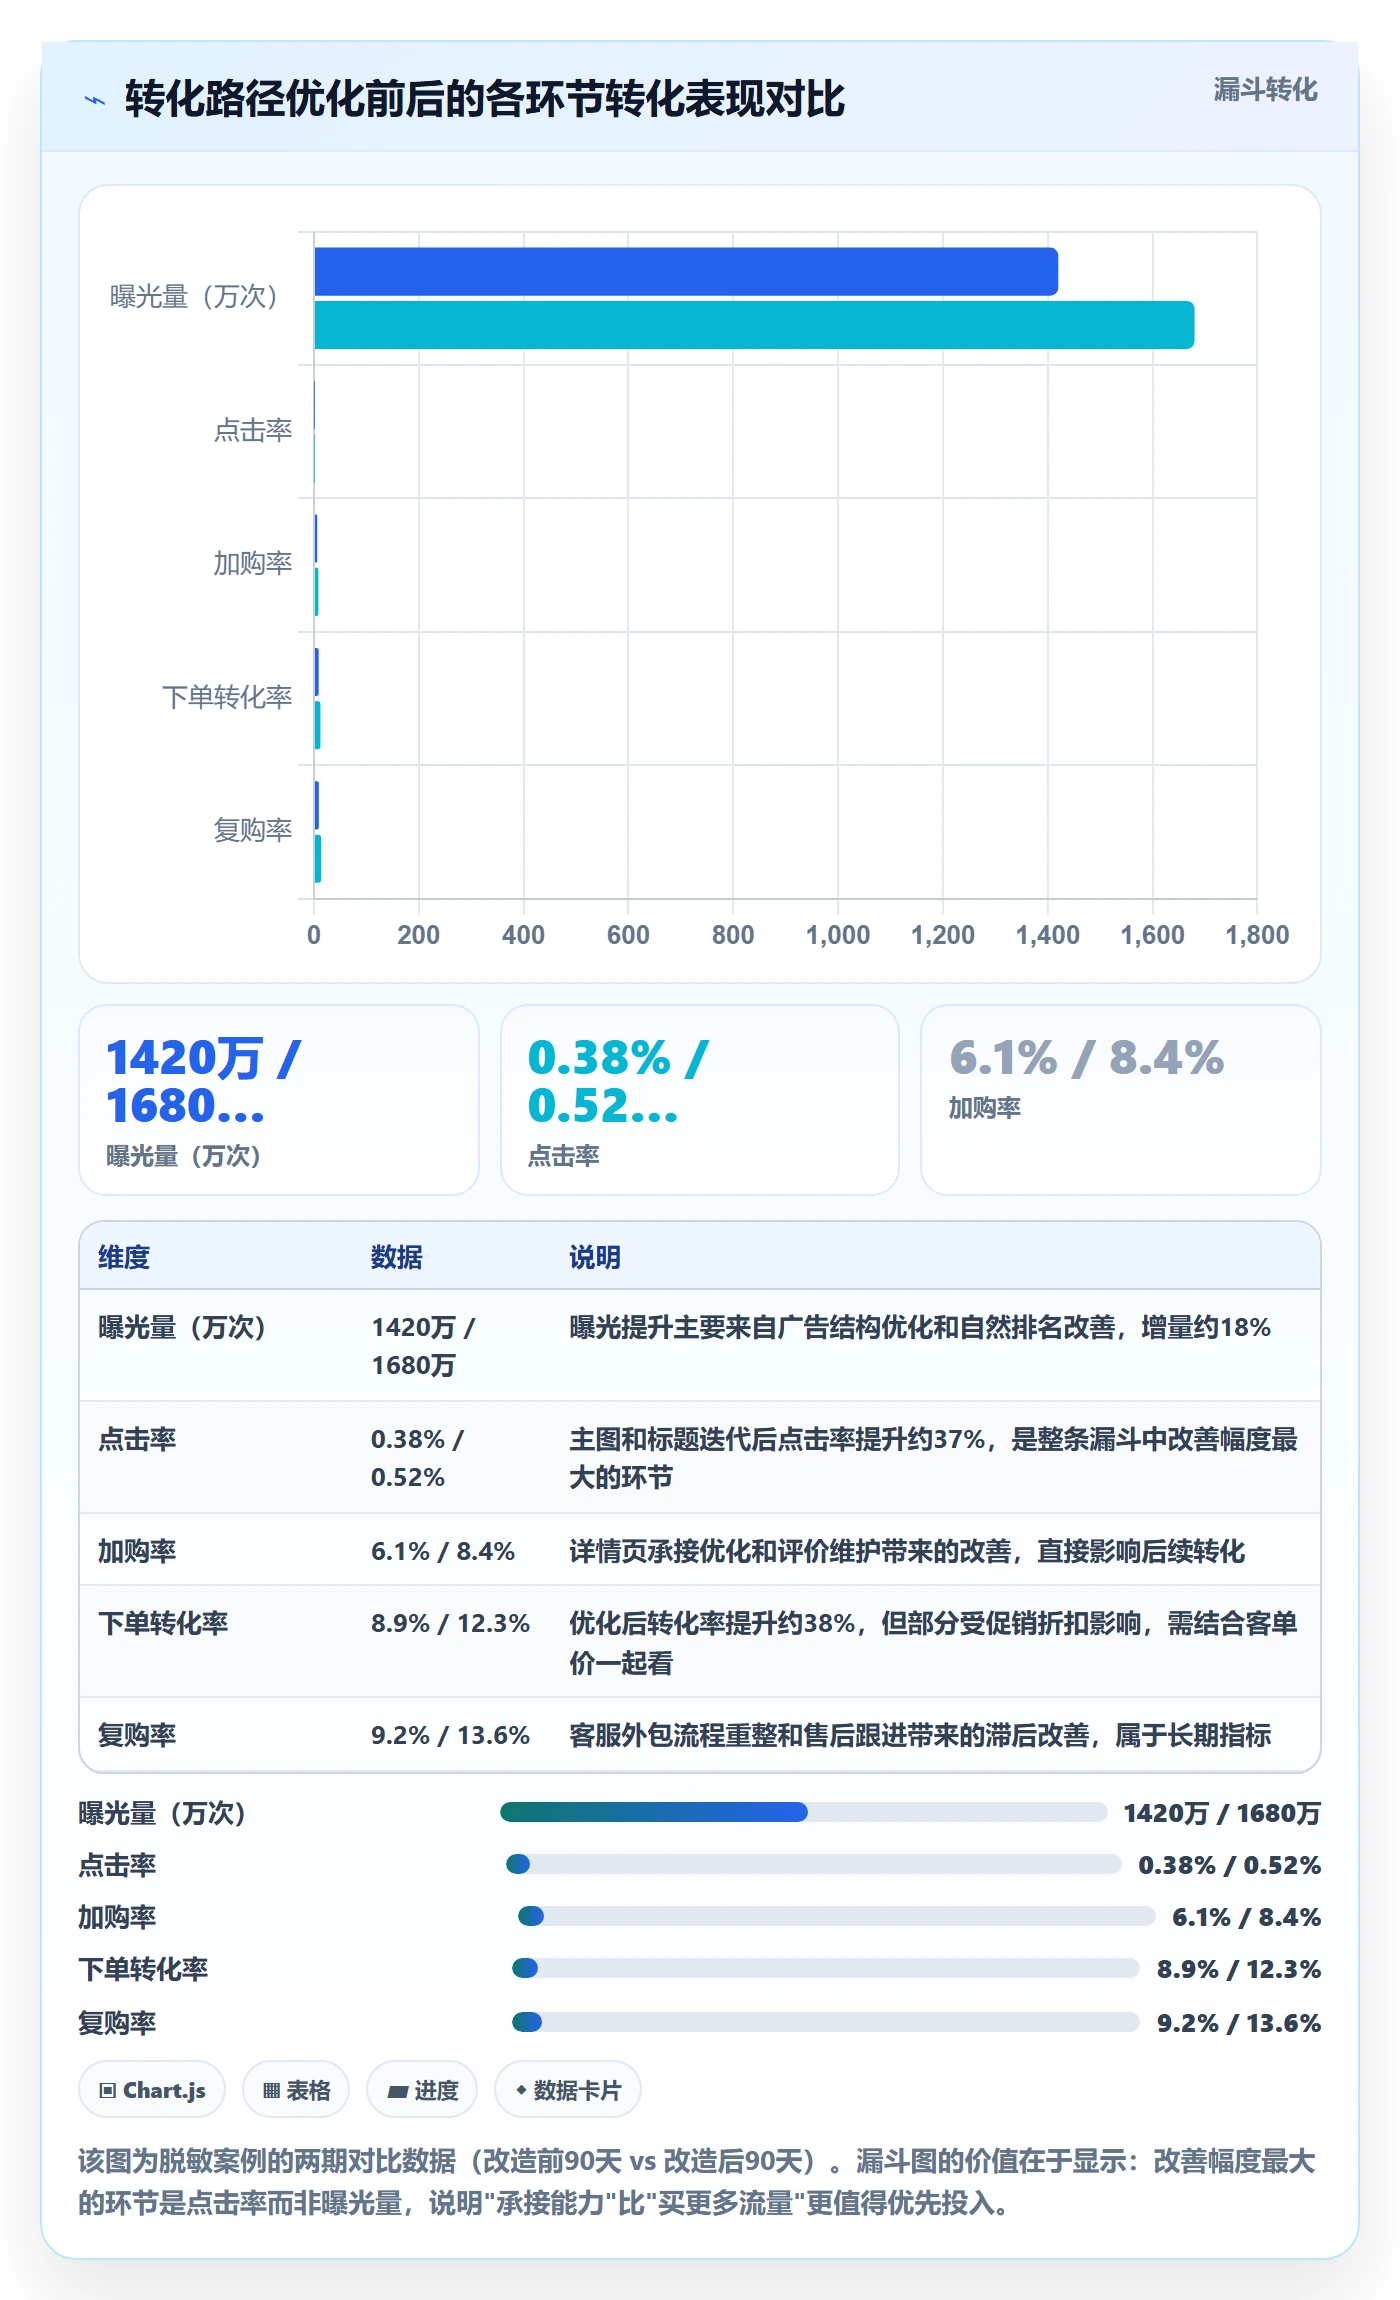Click the 漏斗转化 tag in header

coord(1265,90)
